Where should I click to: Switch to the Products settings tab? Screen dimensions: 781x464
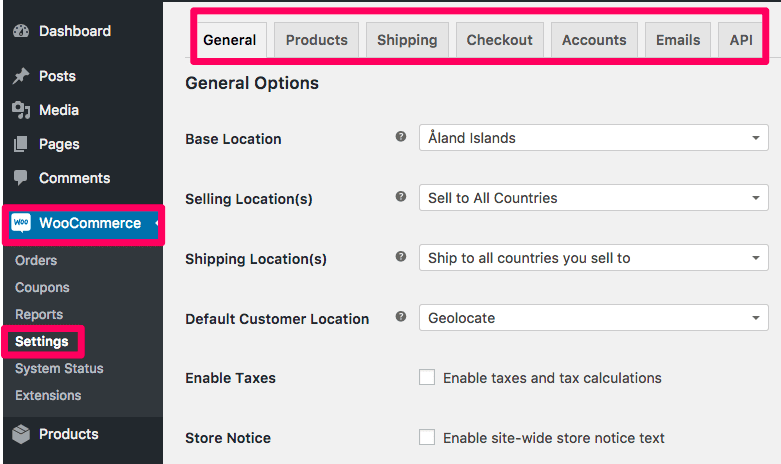[x=317, y=40]
